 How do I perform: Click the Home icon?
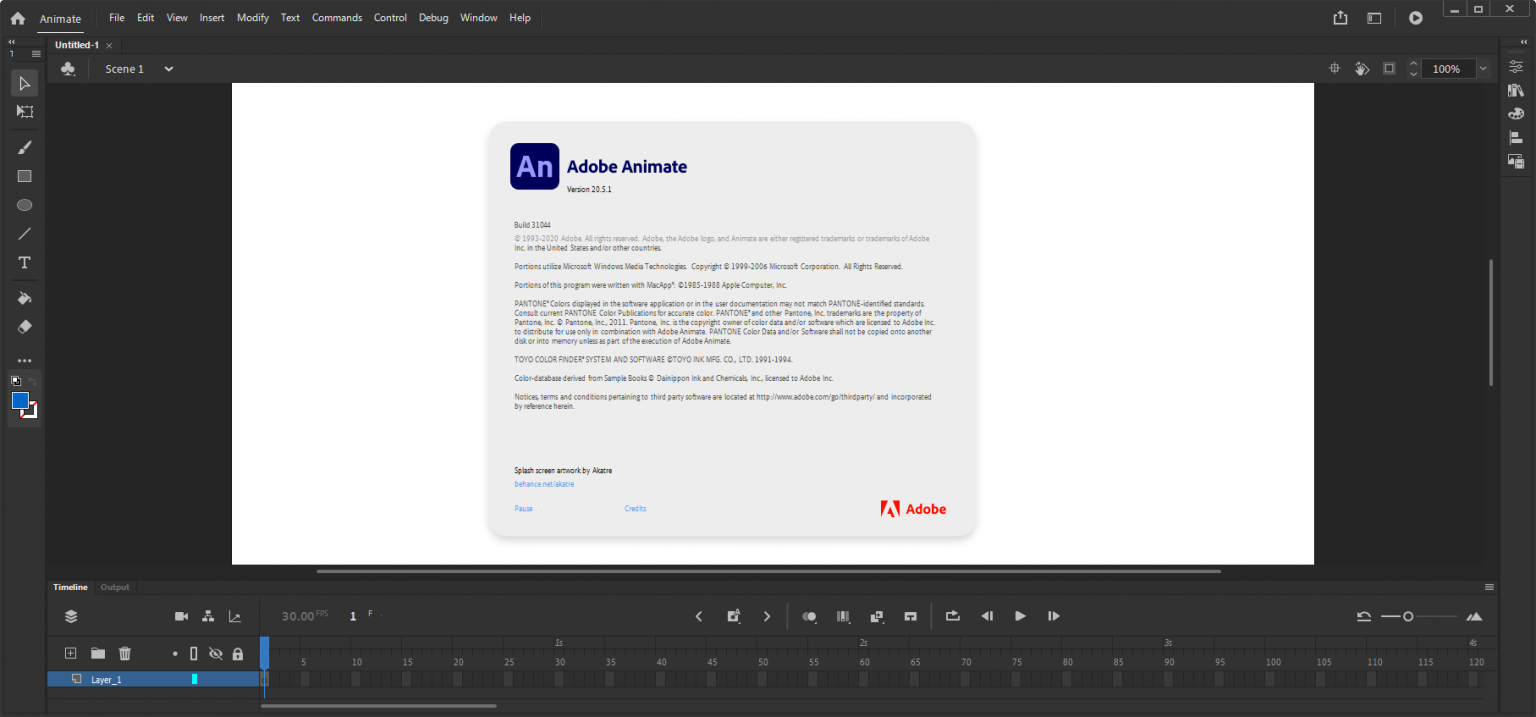coord(17,18)
